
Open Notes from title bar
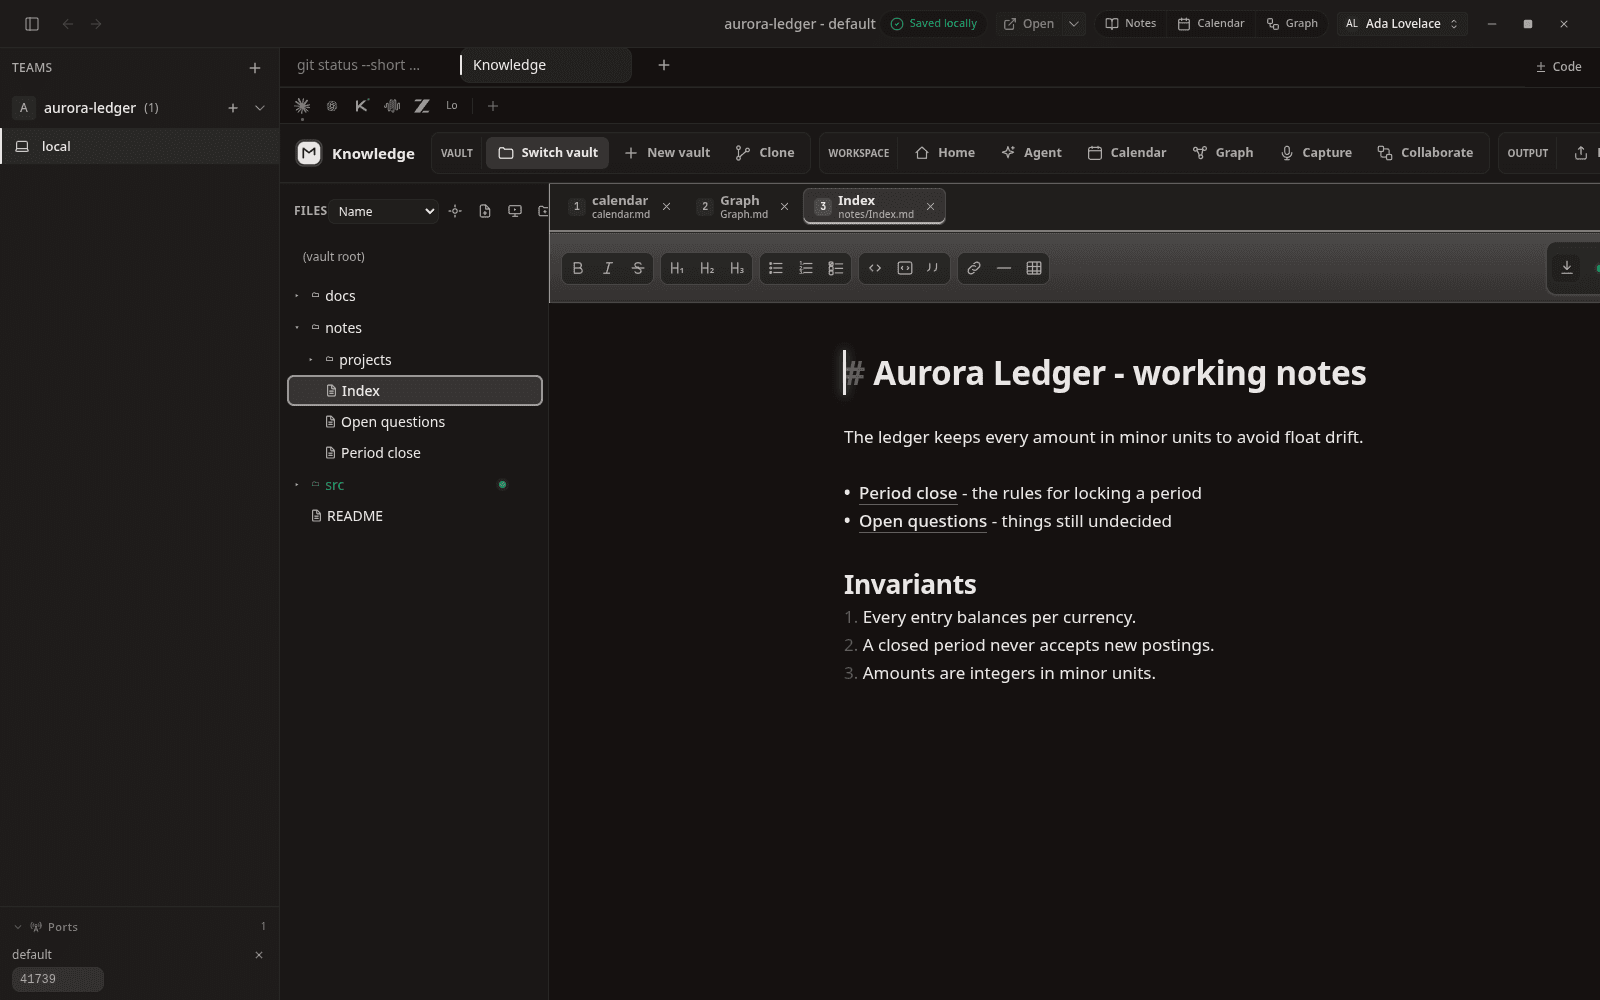click(x=1130, y=24)
